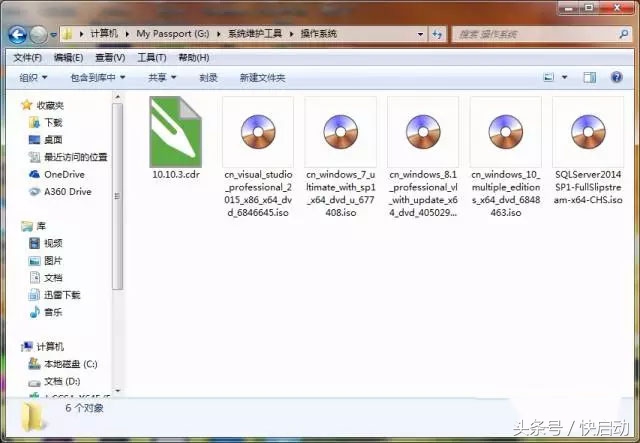Image resolution: width=640 pixels, height=443 pixels.
Task: Open the 视频 library
Action: [x=53, y=243]
